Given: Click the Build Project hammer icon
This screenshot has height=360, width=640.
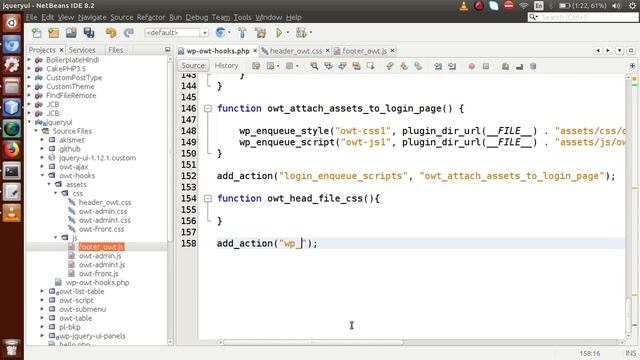Looking at the screenshot, I should pyautogui.click(x=242, y=33).
